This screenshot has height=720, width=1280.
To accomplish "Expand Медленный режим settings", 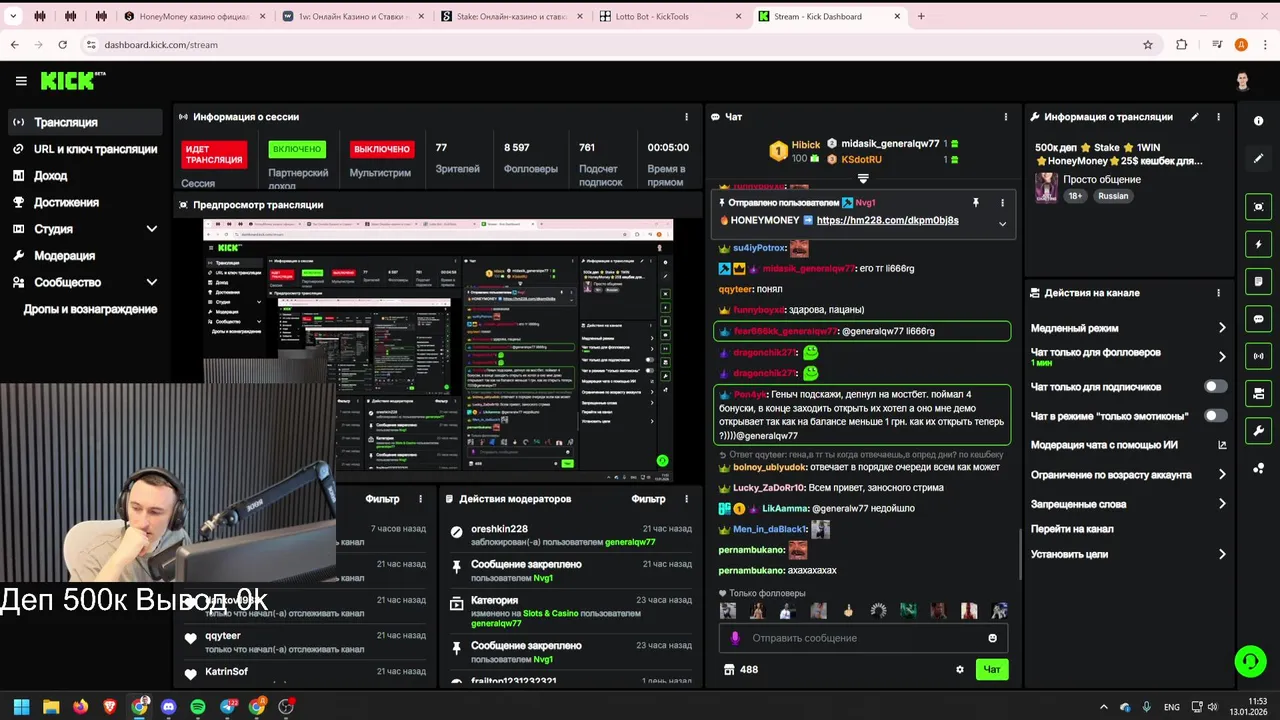I will tap(1222, 328).
